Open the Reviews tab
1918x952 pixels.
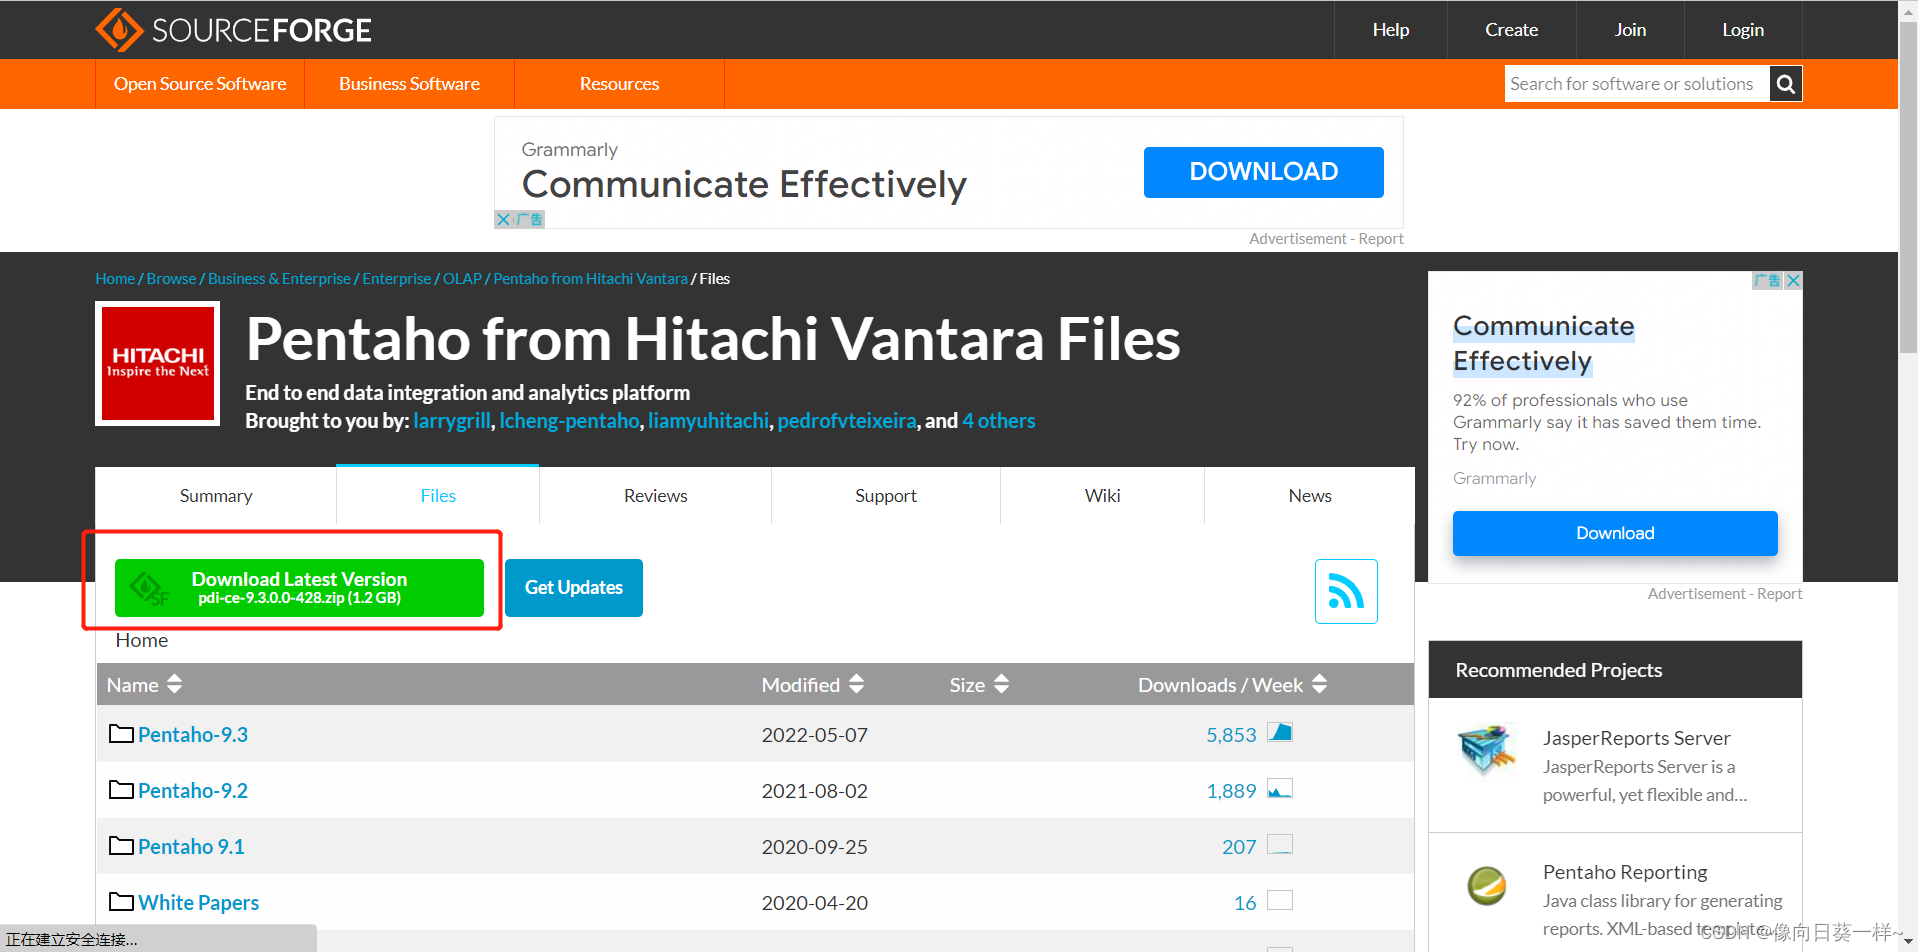click(x=655, y=496)
